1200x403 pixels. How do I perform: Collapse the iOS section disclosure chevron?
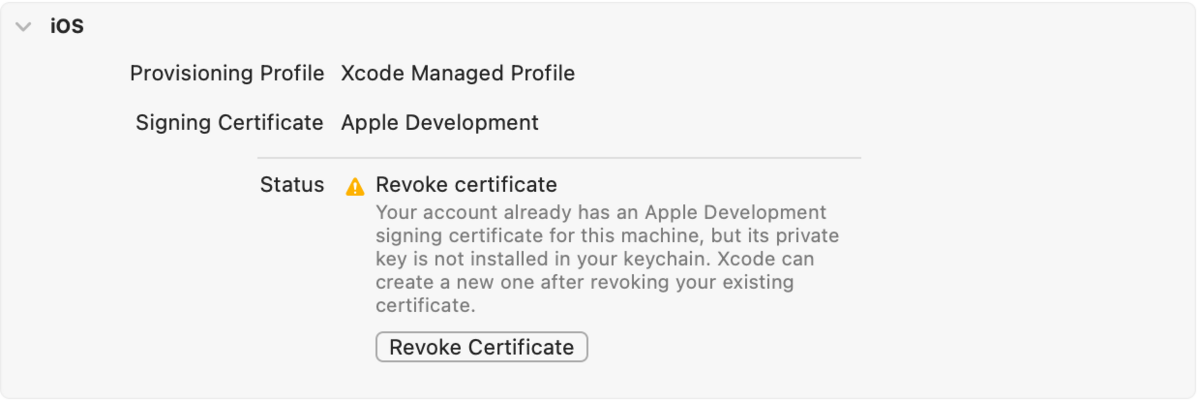click(x=23, y=28)
